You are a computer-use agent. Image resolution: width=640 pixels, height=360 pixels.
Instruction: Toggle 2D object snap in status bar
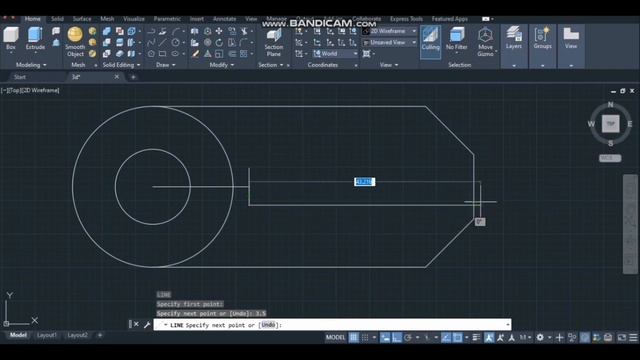click(458, 338)
